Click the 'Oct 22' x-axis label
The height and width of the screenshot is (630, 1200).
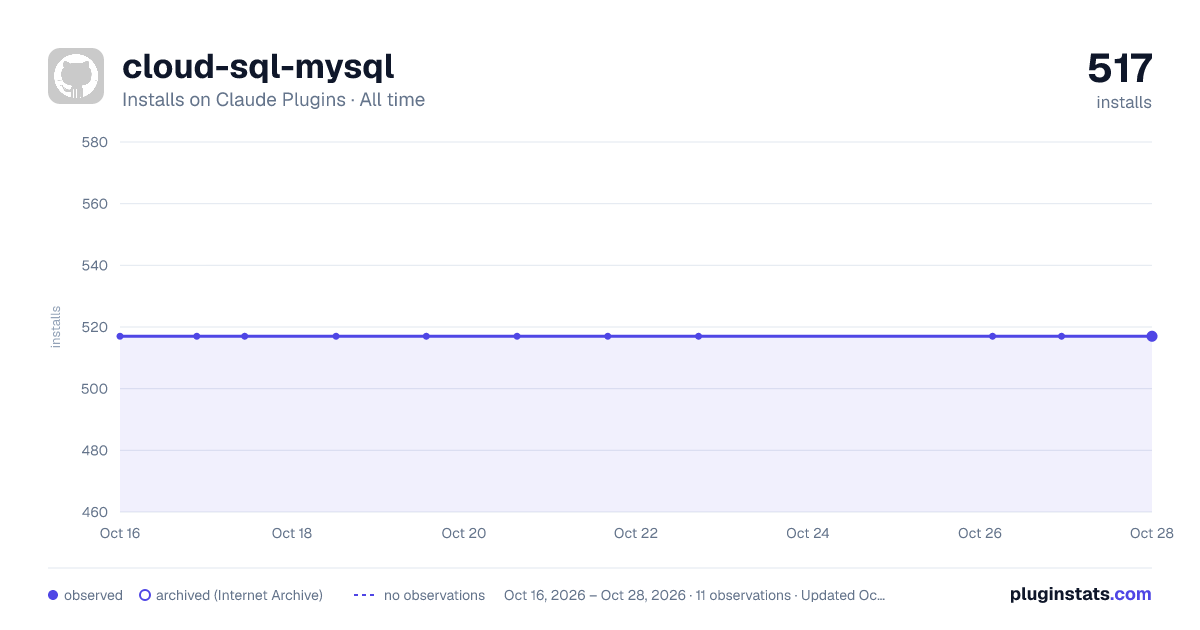[x=636, y=533]
